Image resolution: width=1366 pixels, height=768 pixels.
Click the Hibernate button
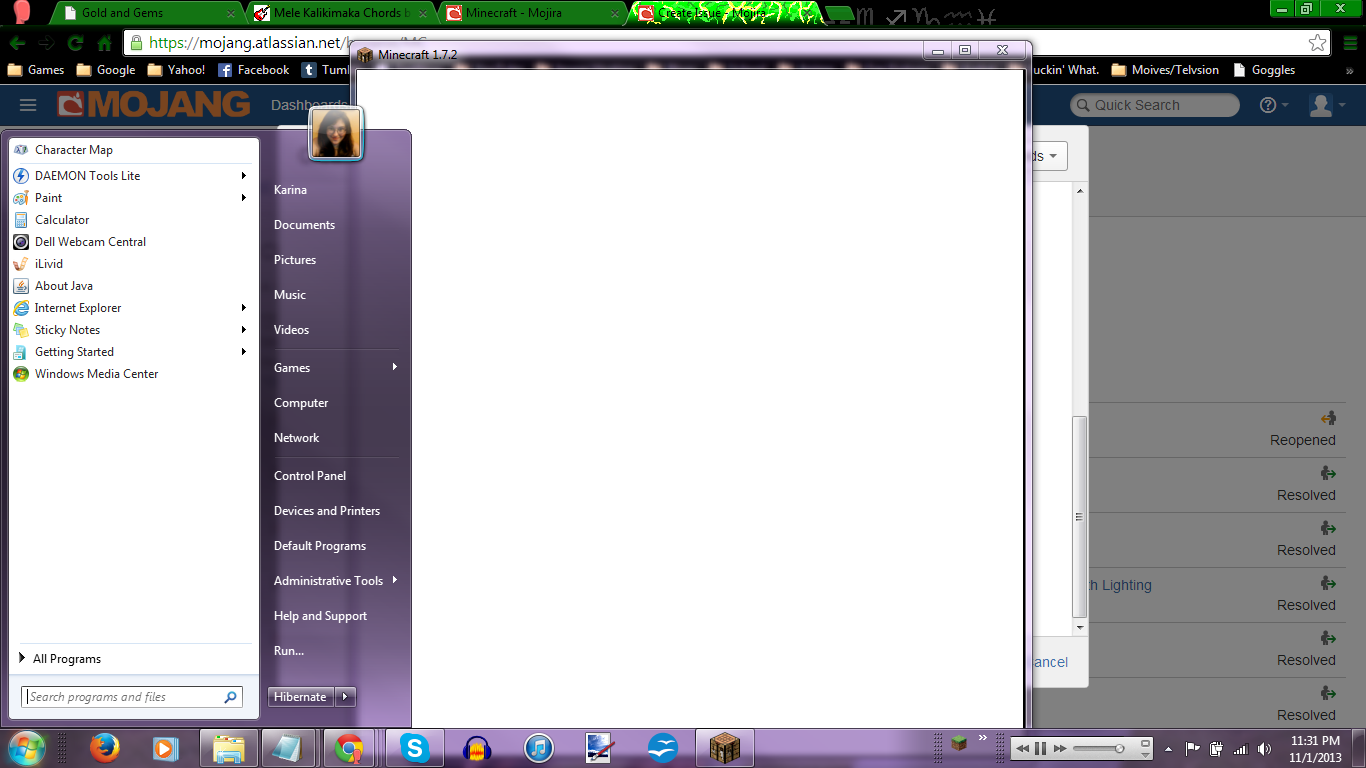pos(301,697)
